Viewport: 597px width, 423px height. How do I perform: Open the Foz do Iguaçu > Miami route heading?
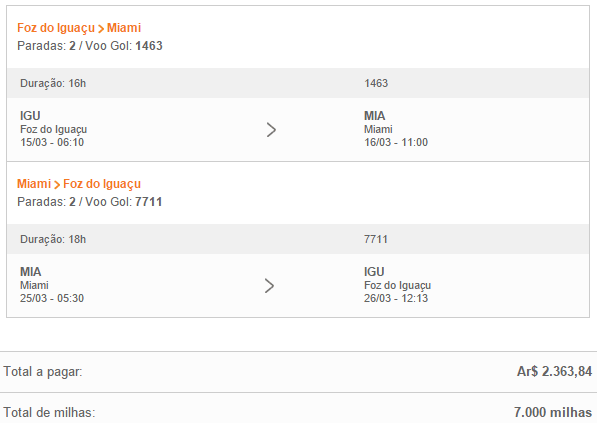pyautogui.click(x=79, y=28)
